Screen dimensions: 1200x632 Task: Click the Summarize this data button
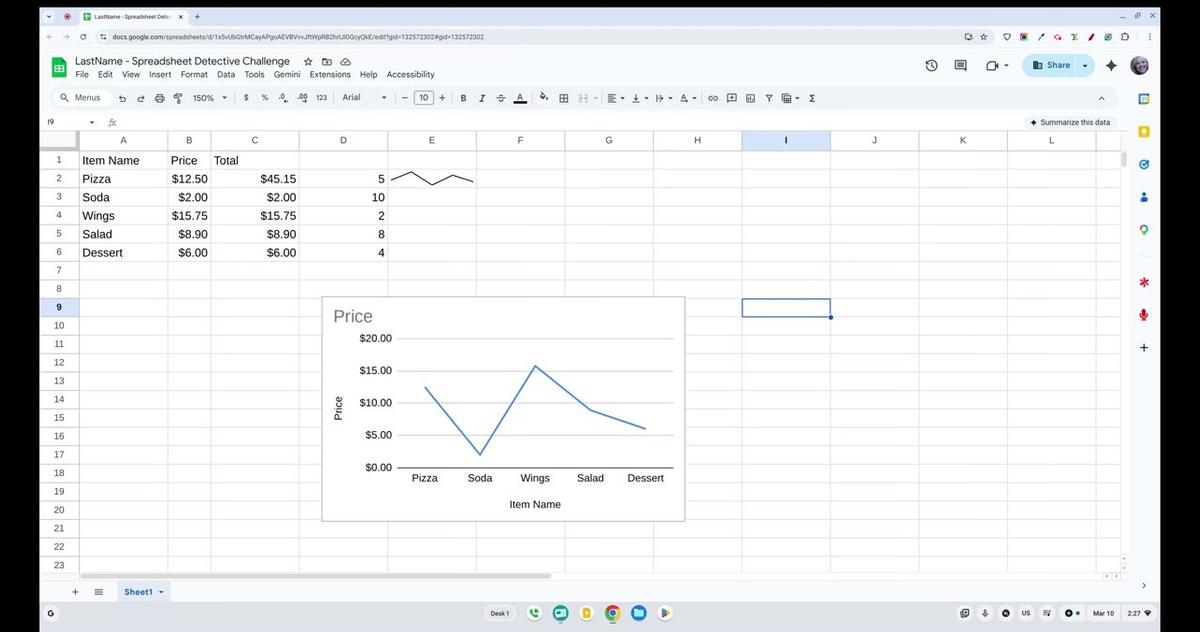[1069, 122]
